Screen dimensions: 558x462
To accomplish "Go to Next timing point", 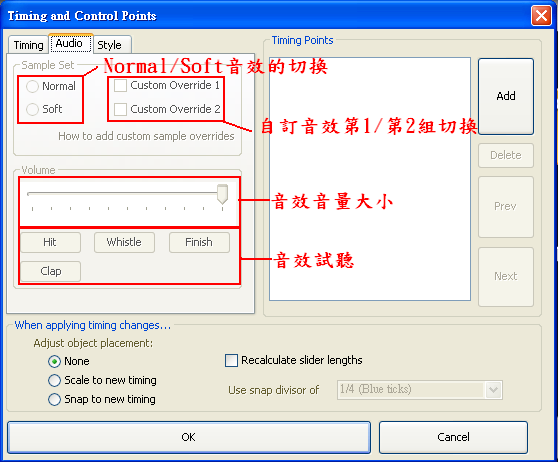I will 506,277.
